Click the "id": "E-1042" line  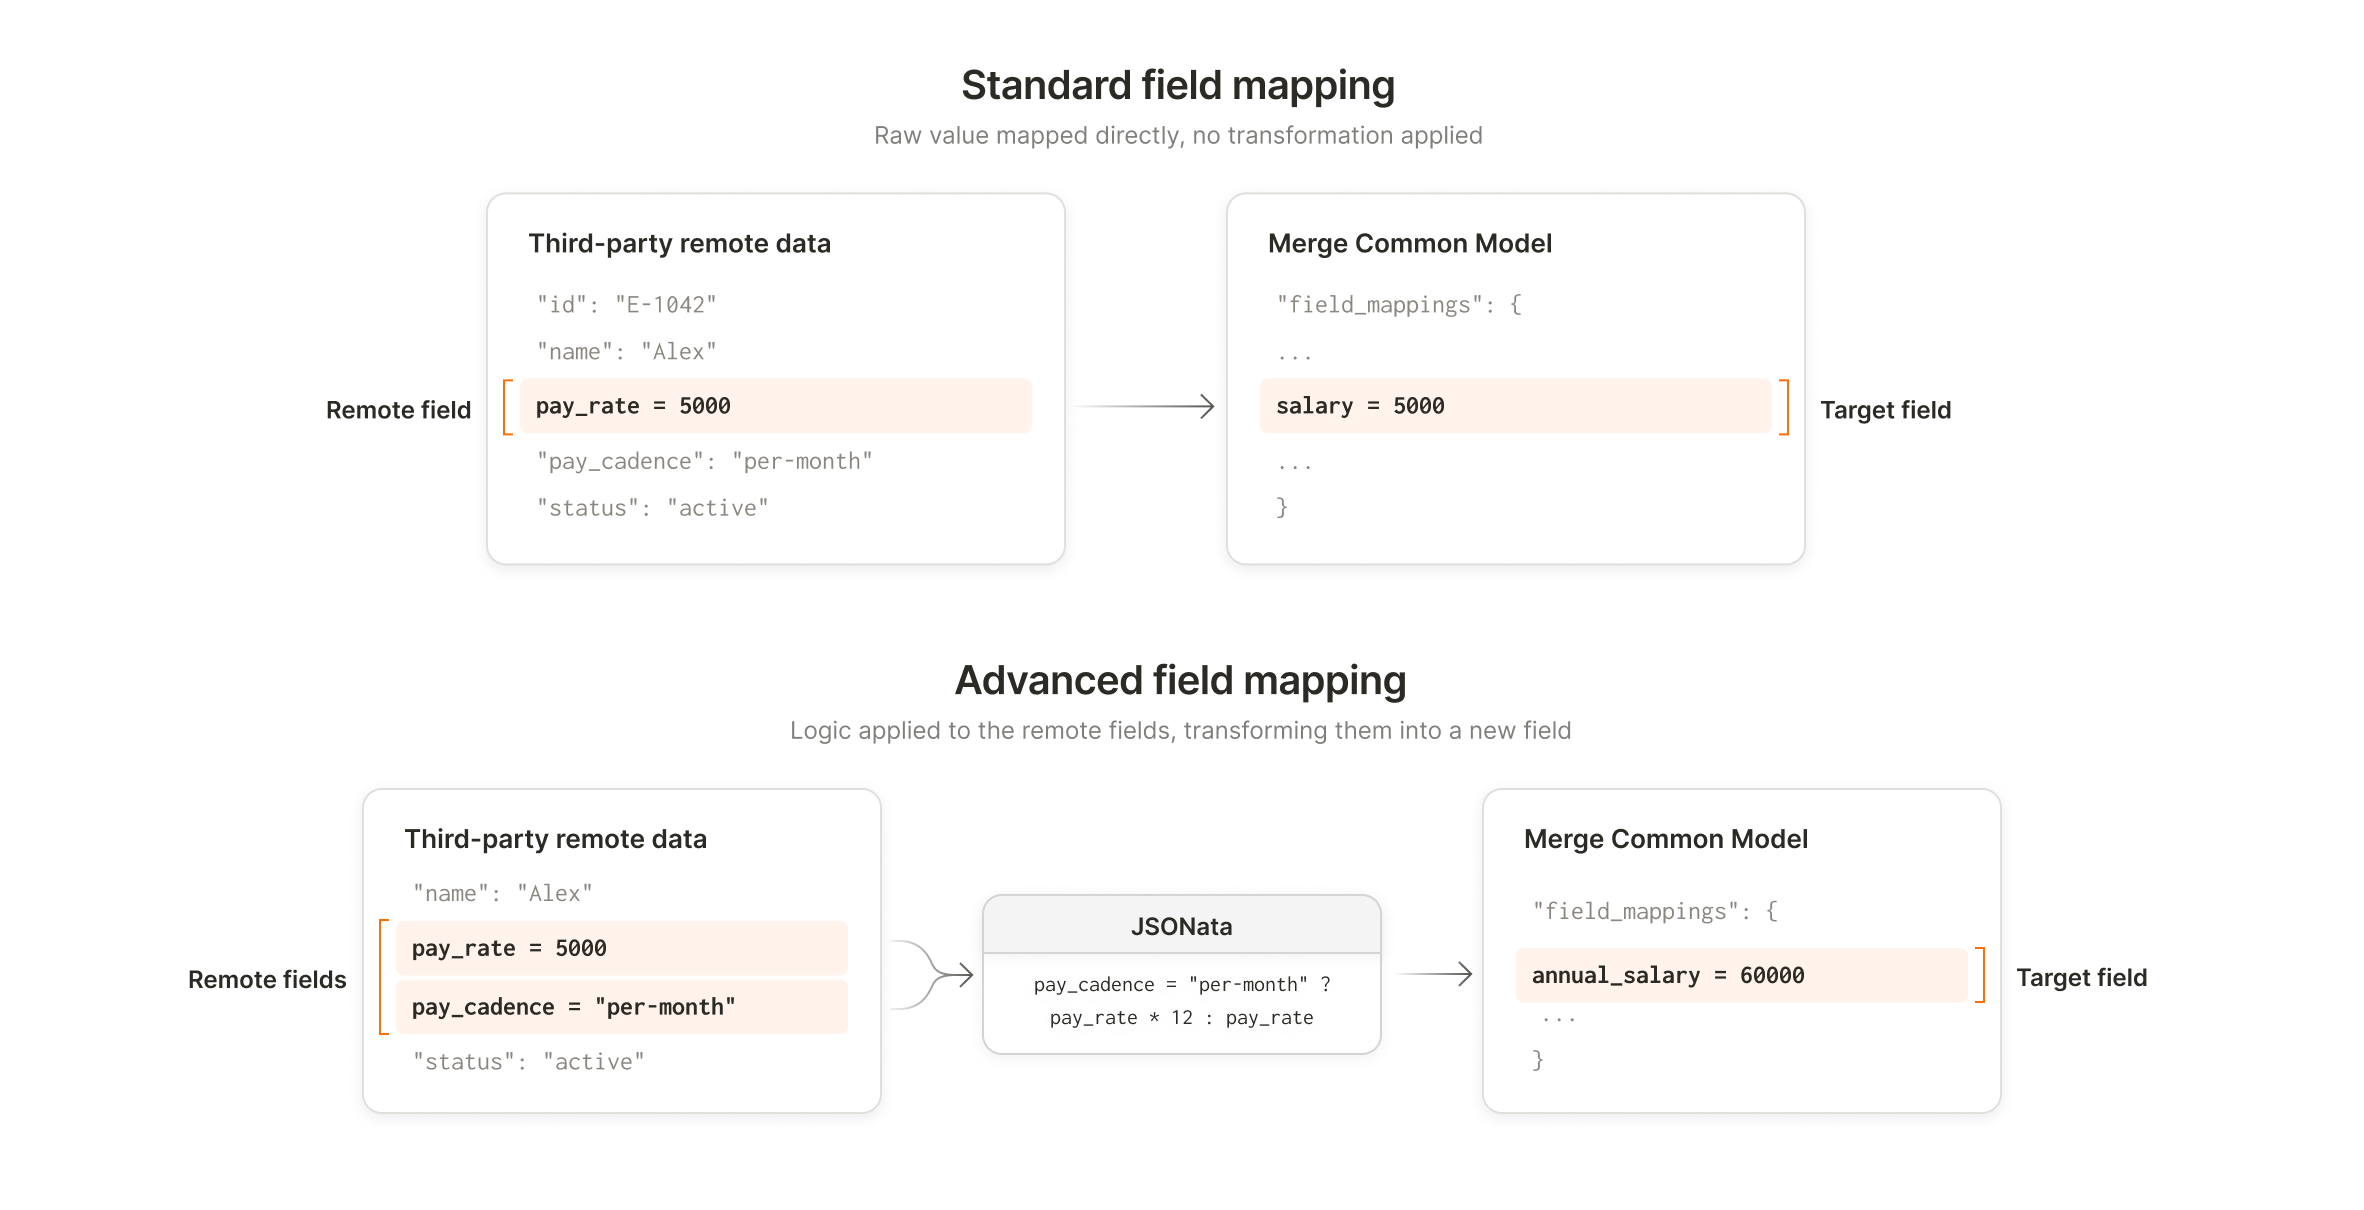pos(626,303)
